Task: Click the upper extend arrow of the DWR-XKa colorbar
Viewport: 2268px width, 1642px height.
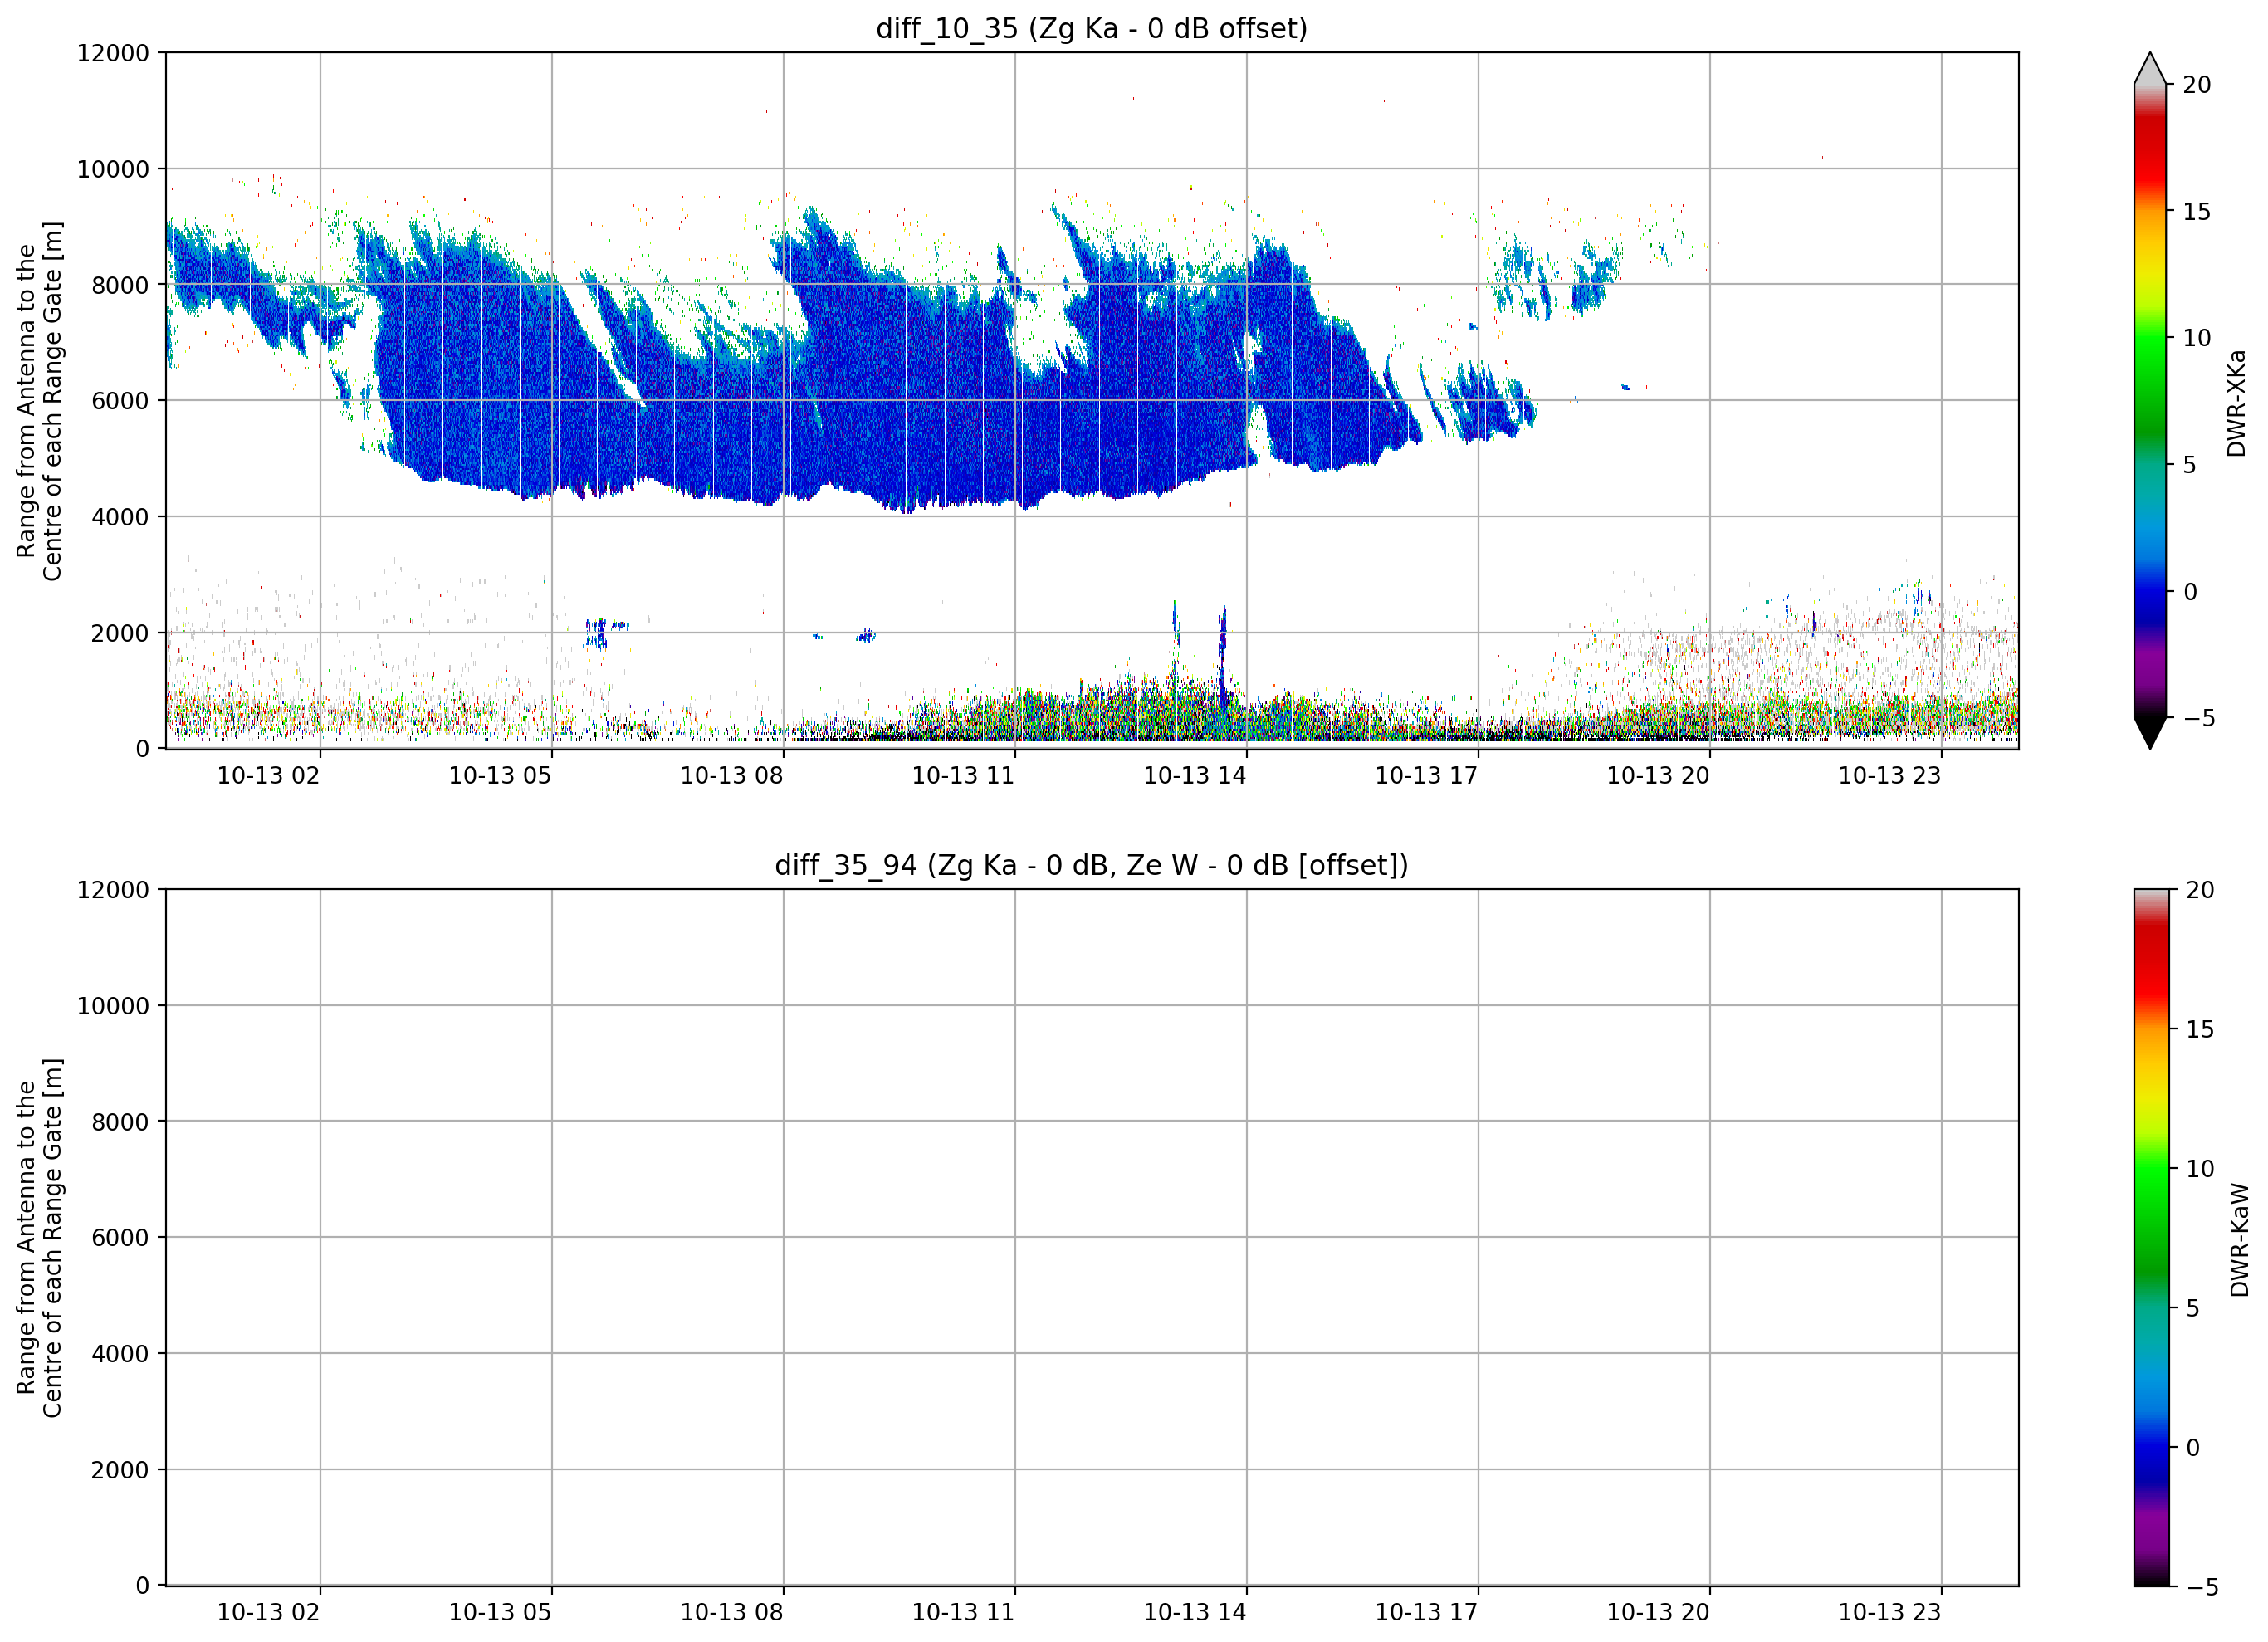Action: (x=2150, y=69)
